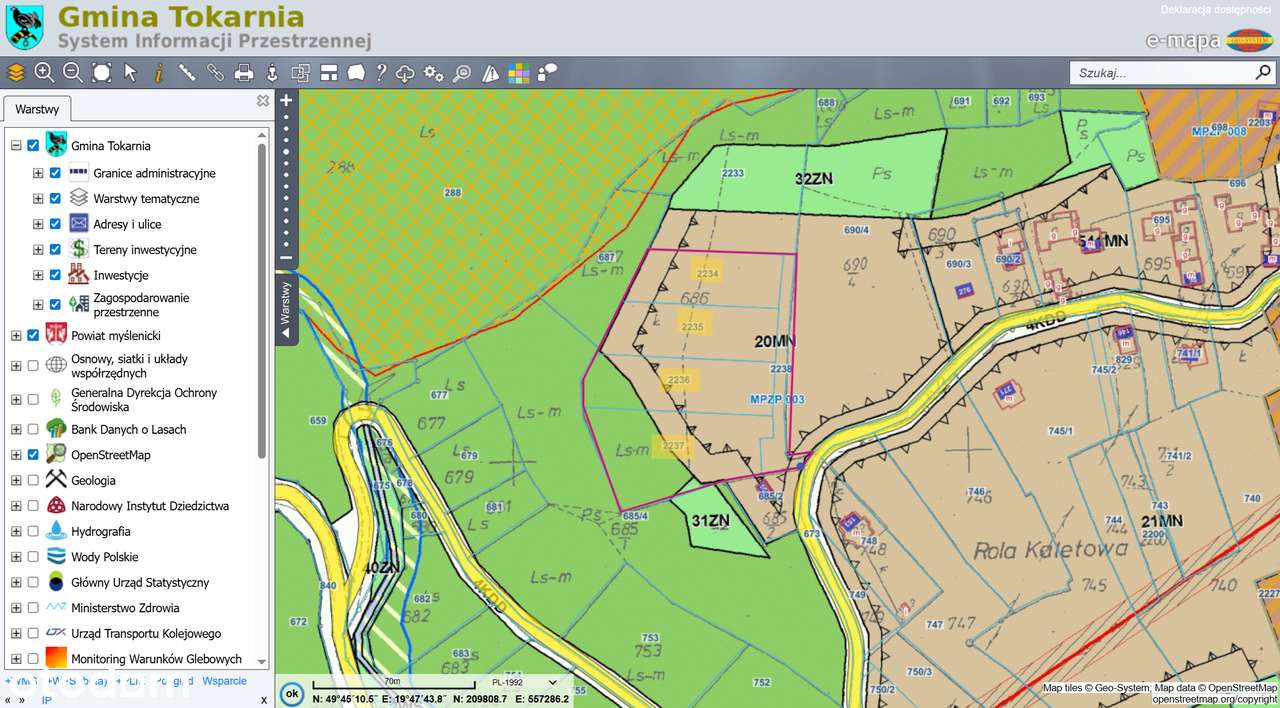This screenshot has width=1280, height=708.
Task: Toggle Zagospodarowanie przestrzenne checkbox
Action: tap(56, 304)
